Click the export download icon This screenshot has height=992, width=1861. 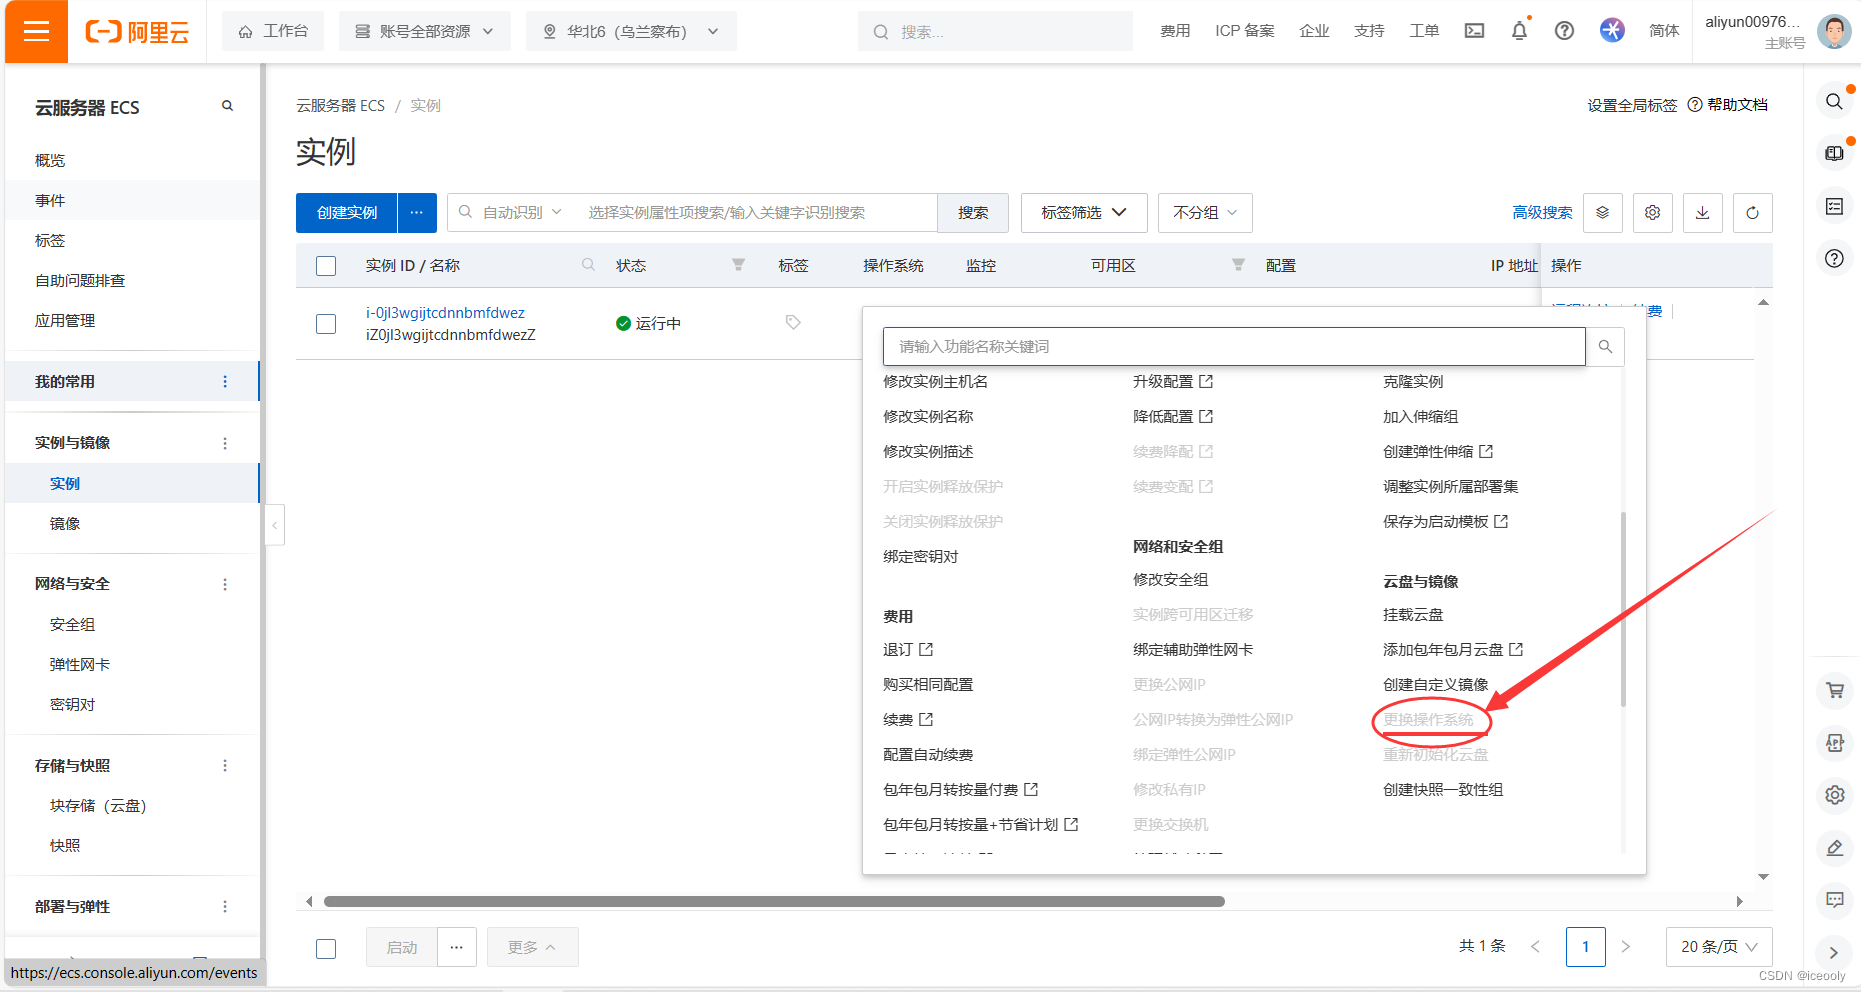tap(1702, 213)
